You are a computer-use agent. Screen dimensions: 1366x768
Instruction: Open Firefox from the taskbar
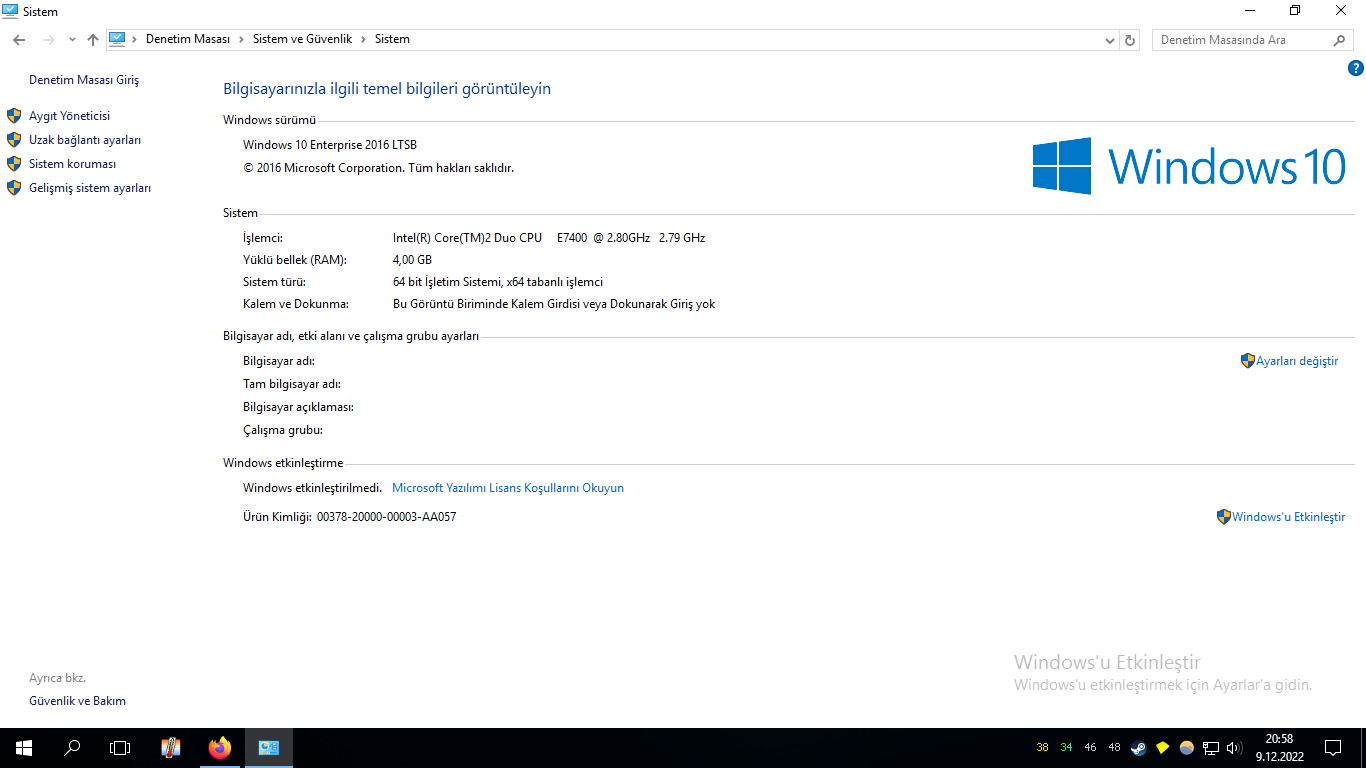pos(219,748)
